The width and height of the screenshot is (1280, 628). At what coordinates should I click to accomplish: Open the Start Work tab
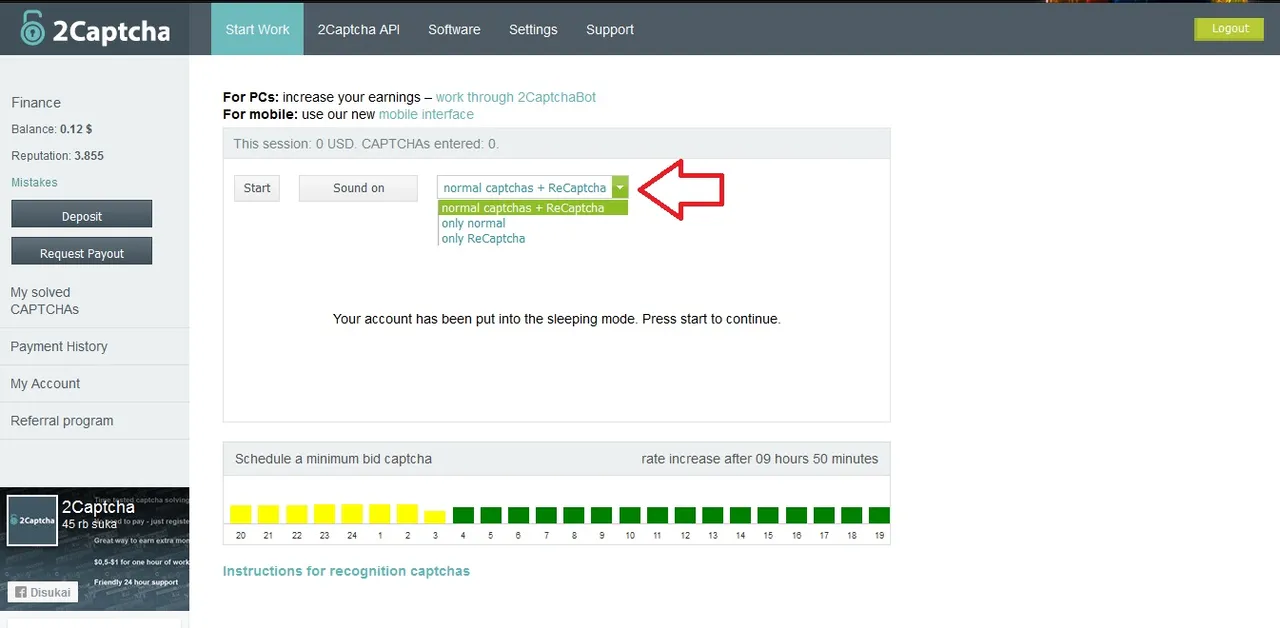click(257, 29)
